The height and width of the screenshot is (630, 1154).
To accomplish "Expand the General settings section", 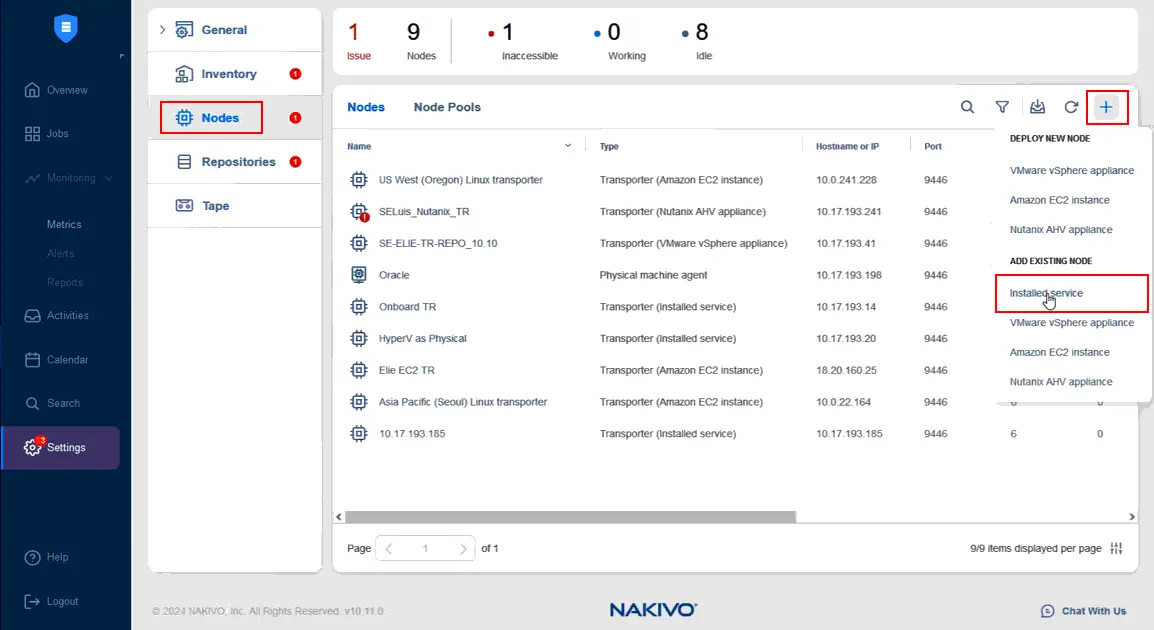I will click(163, 29).
